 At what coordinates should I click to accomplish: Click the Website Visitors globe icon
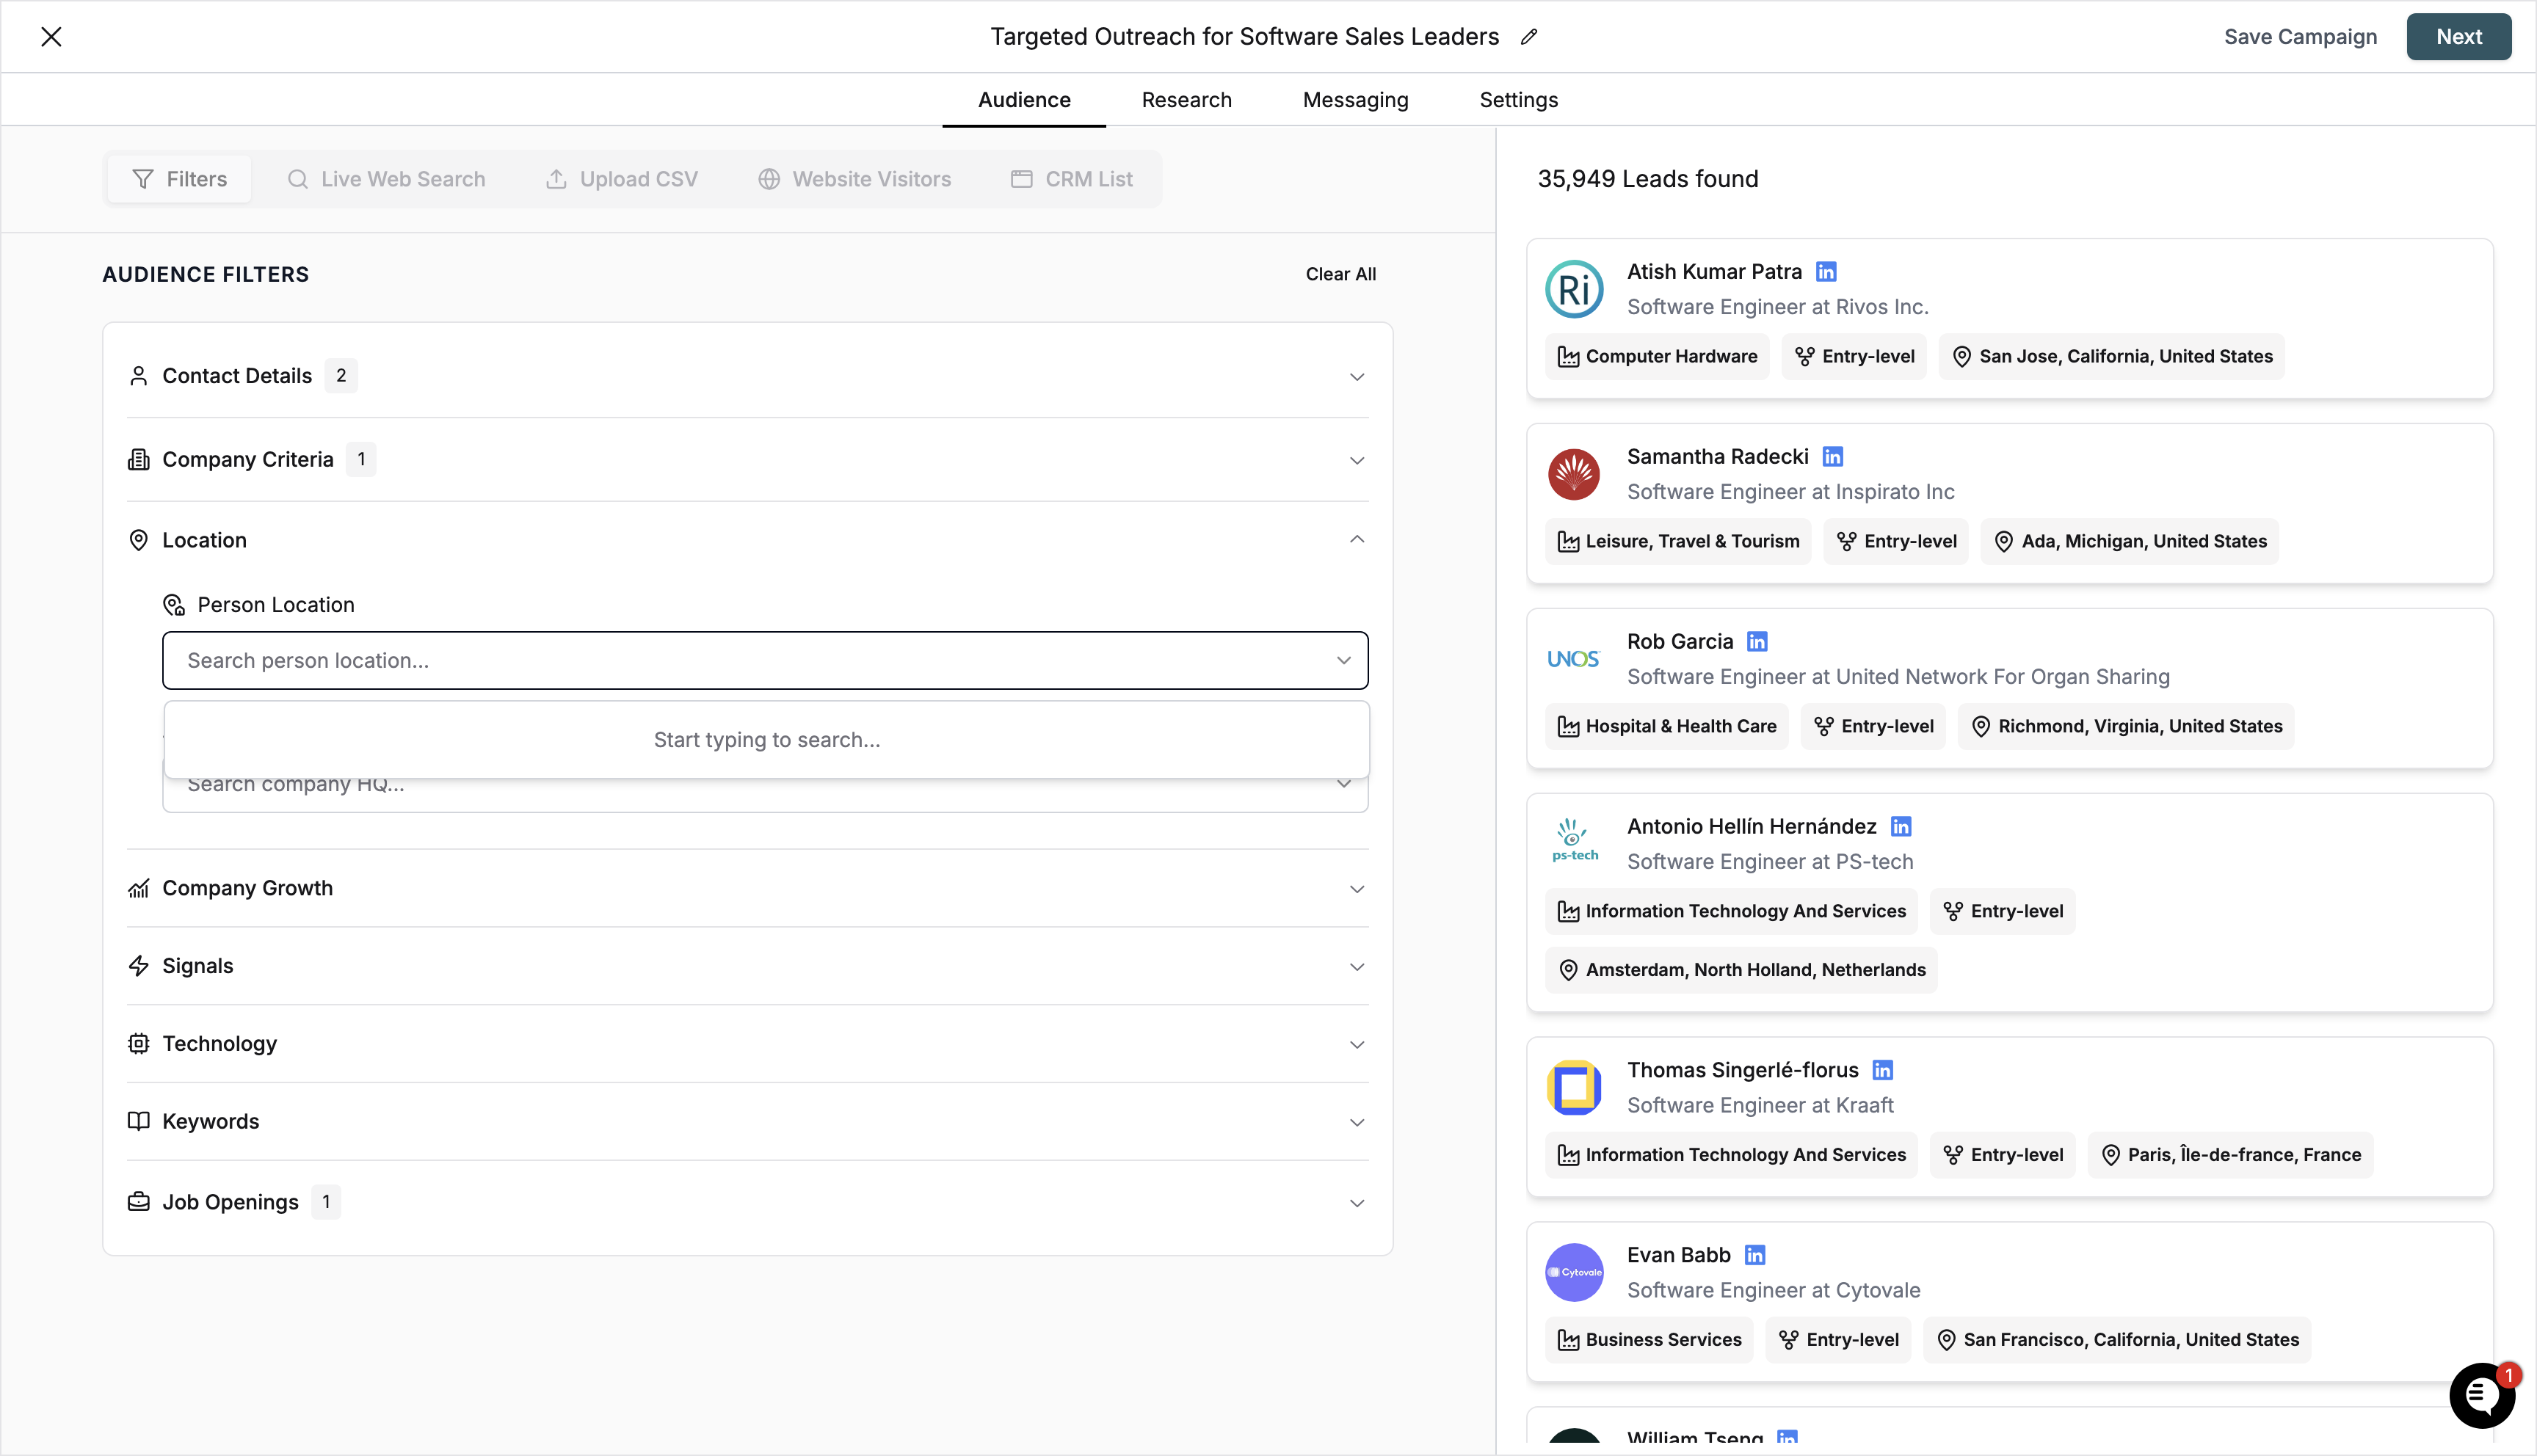click(x=769, y=178)
